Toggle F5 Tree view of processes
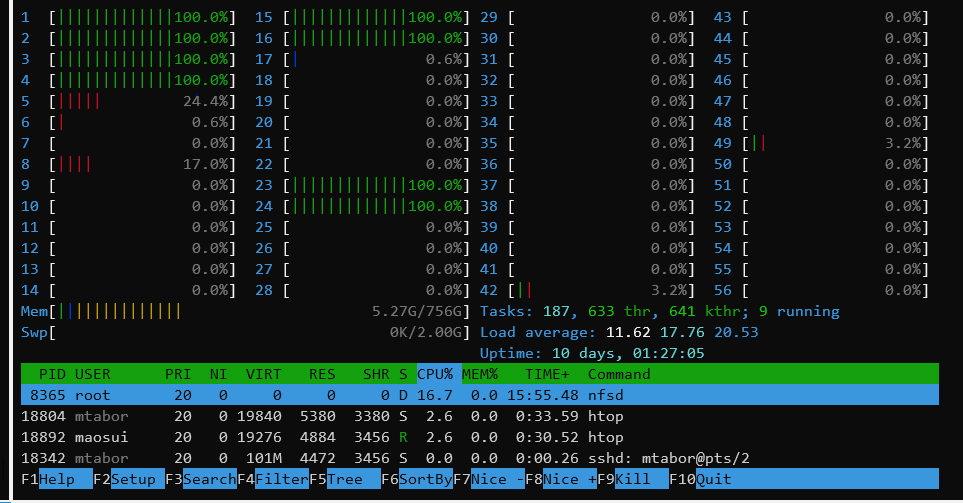This screenshot has width=963, height=503. [344, 479]
